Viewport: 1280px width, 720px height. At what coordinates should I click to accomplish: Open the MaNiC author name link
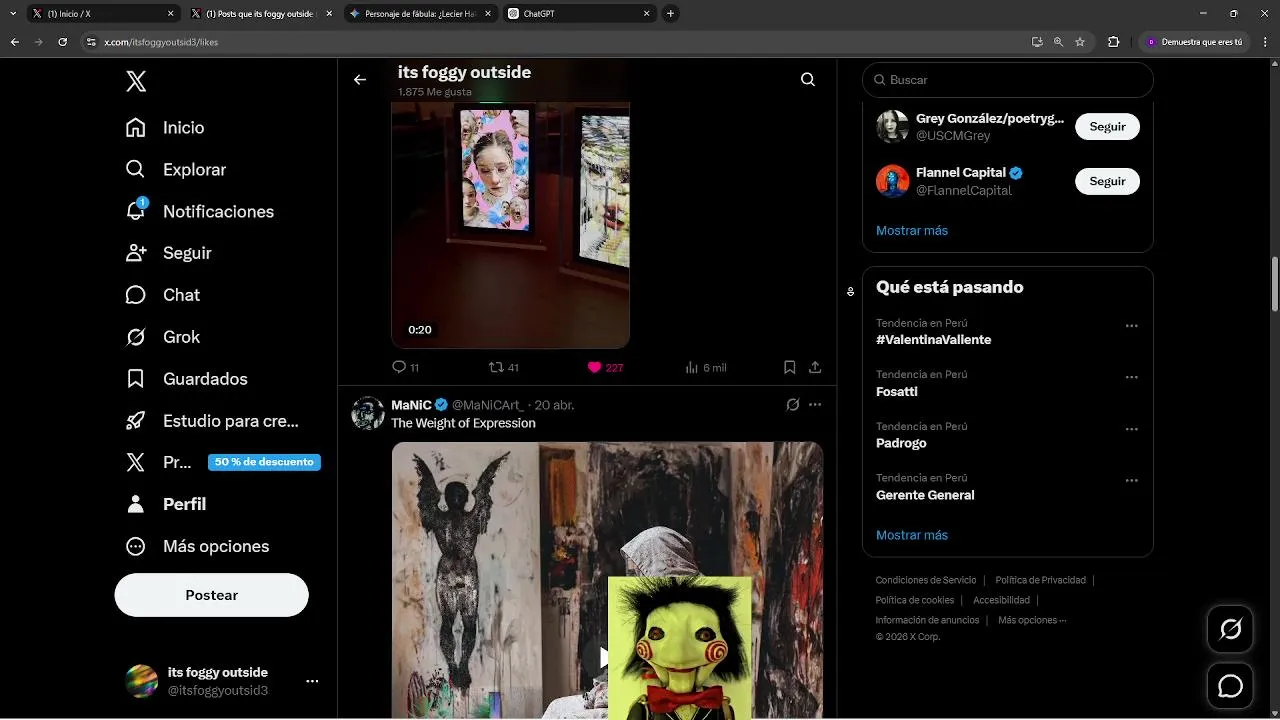pos(411,405)
